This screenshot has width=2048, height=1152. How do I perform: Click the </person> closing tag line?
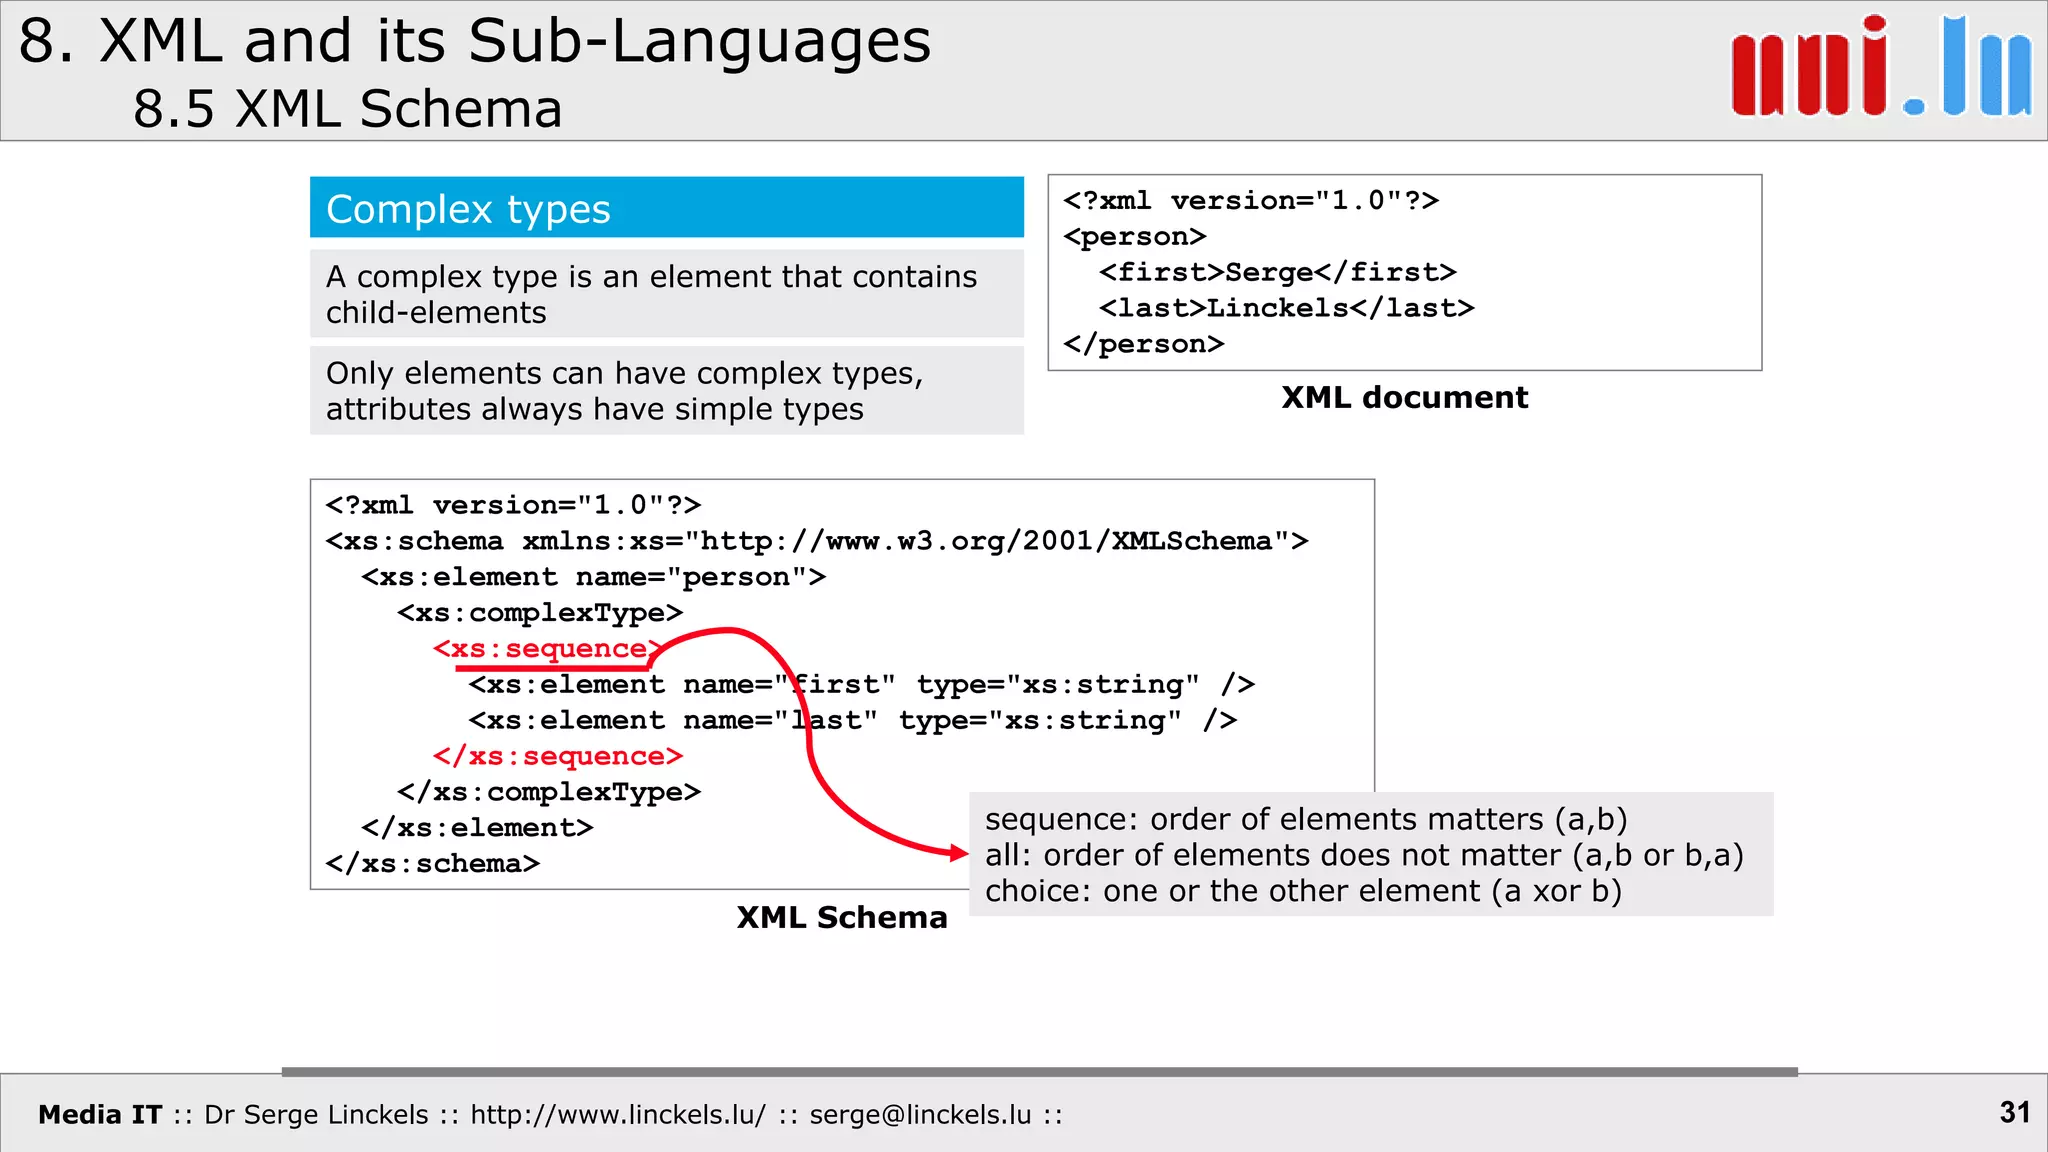1144,344
